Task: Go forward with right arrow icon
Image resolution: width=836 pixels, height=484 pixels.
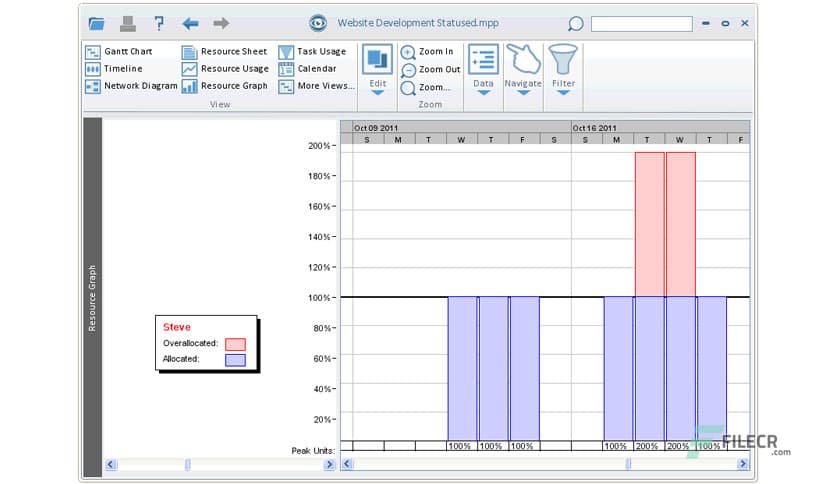Action: point(221,23)
